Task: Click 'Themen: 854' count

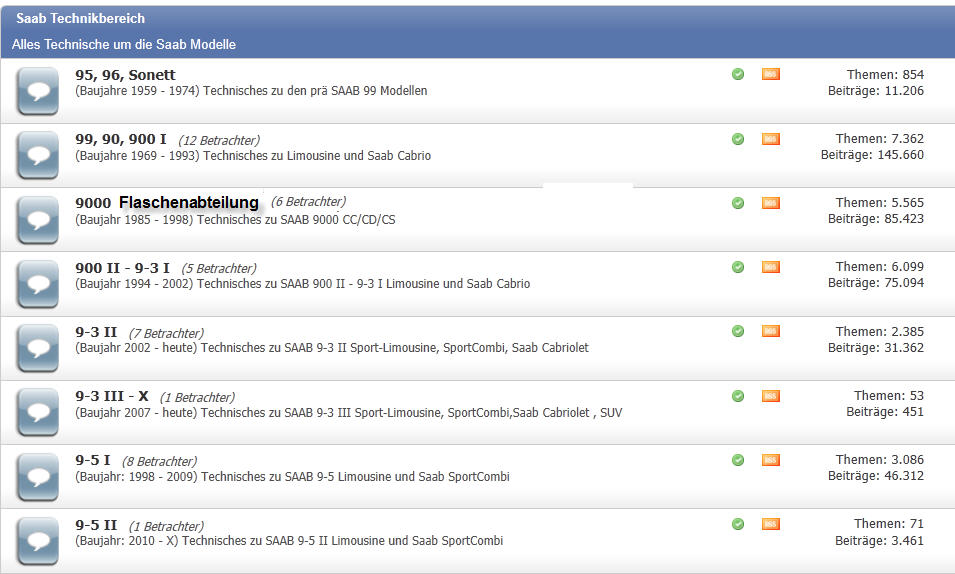Action: click(885, 74)
